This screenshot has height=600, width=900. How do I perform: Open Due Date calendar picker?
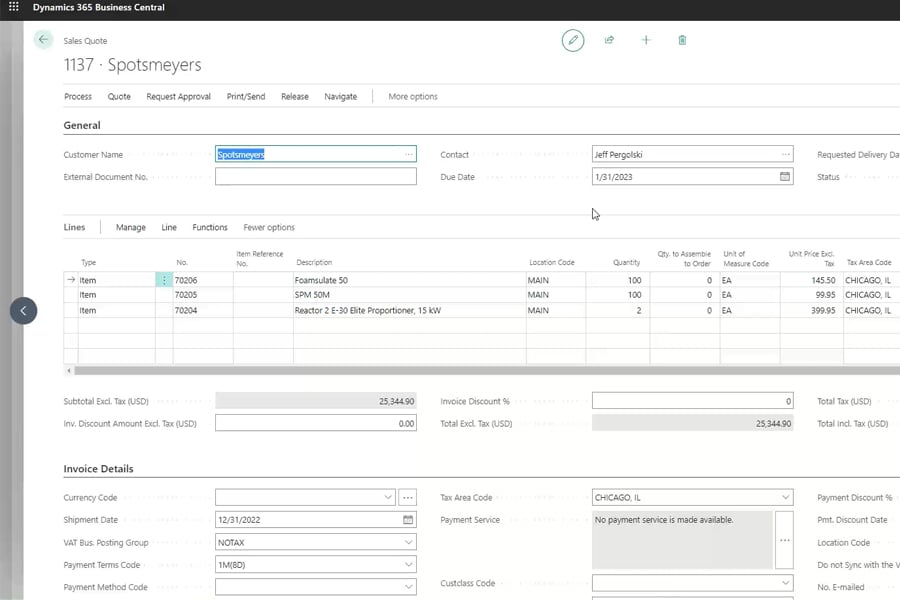click(785, 177)
